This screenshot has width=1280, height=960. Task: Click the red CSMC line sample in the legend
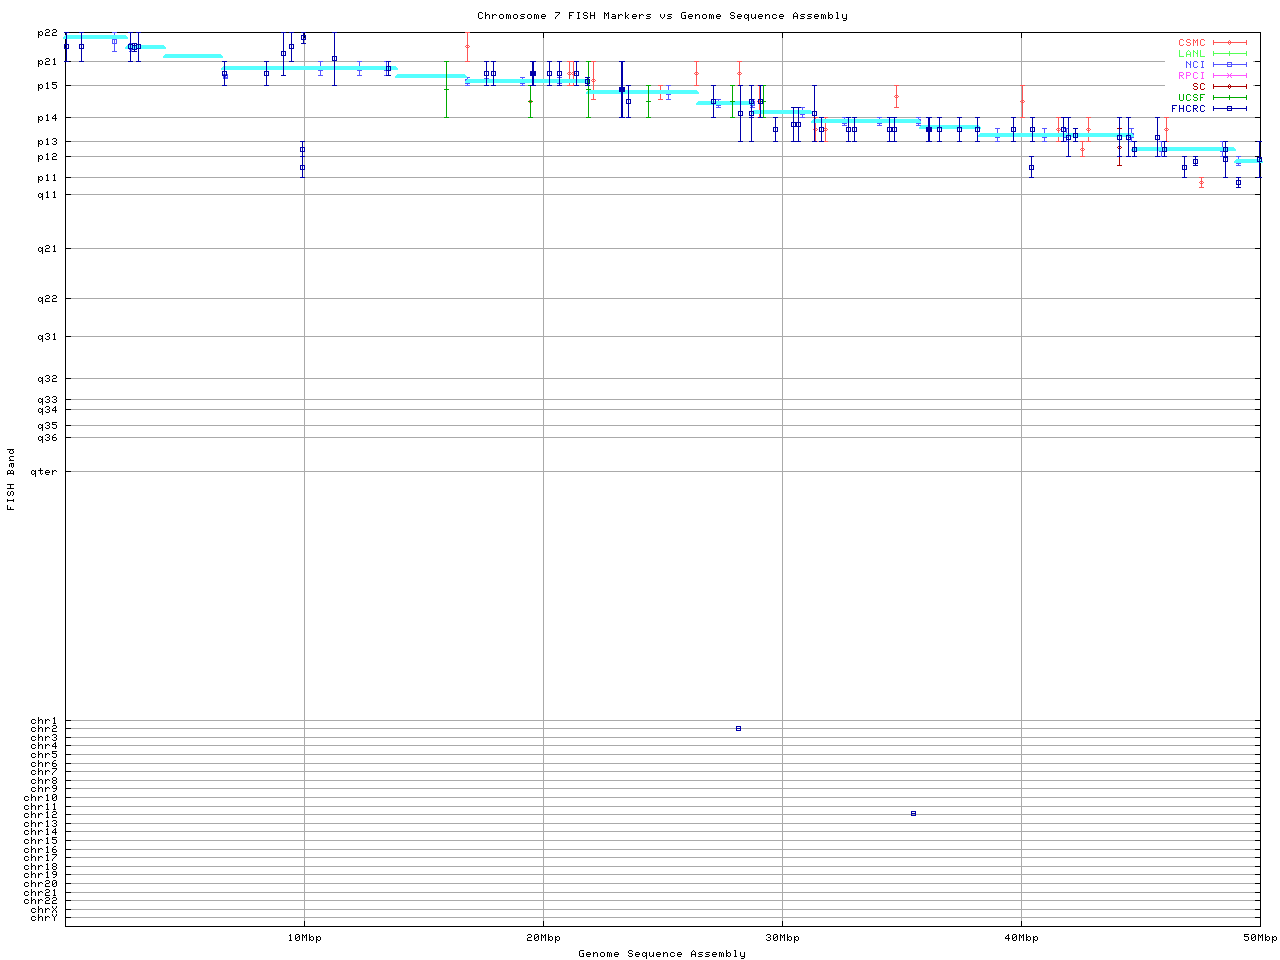pyautogui.click(x=1229, y=43)
